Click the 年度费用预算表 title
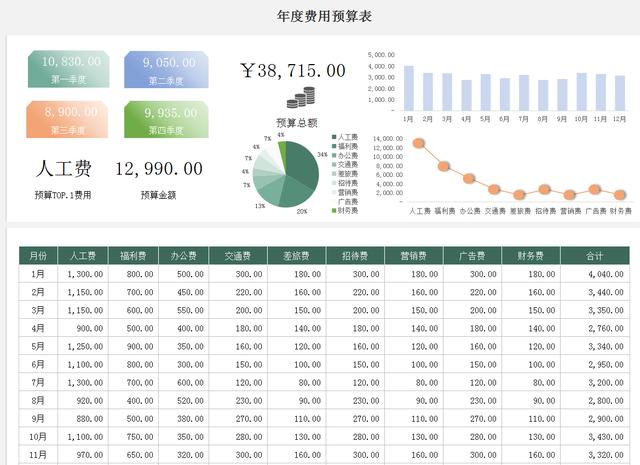The width and height of the screenshot is (640, 465). [319, 16]
